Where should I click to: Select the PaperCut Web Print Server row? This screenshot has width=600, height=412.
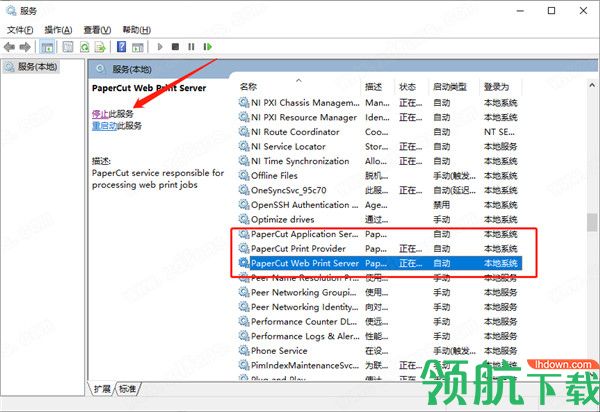(x=379, y=263)
